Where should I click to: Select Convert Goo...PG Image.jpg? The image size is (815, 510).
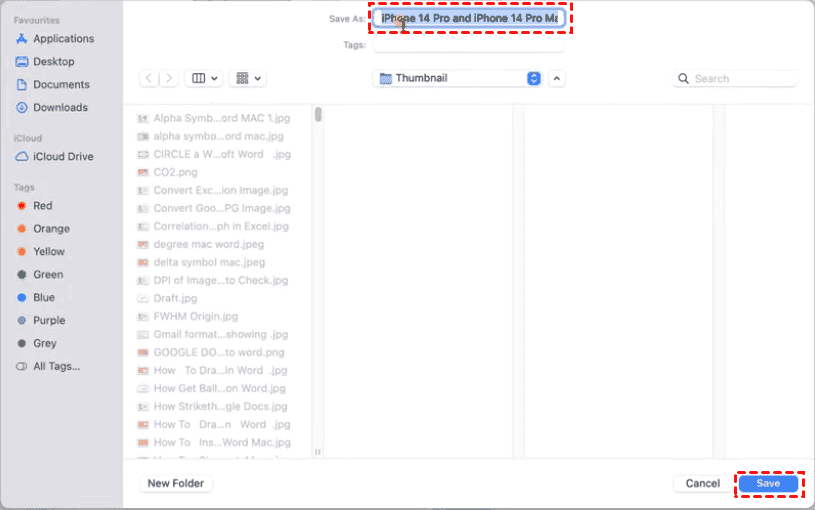click(x=214, y=208)
